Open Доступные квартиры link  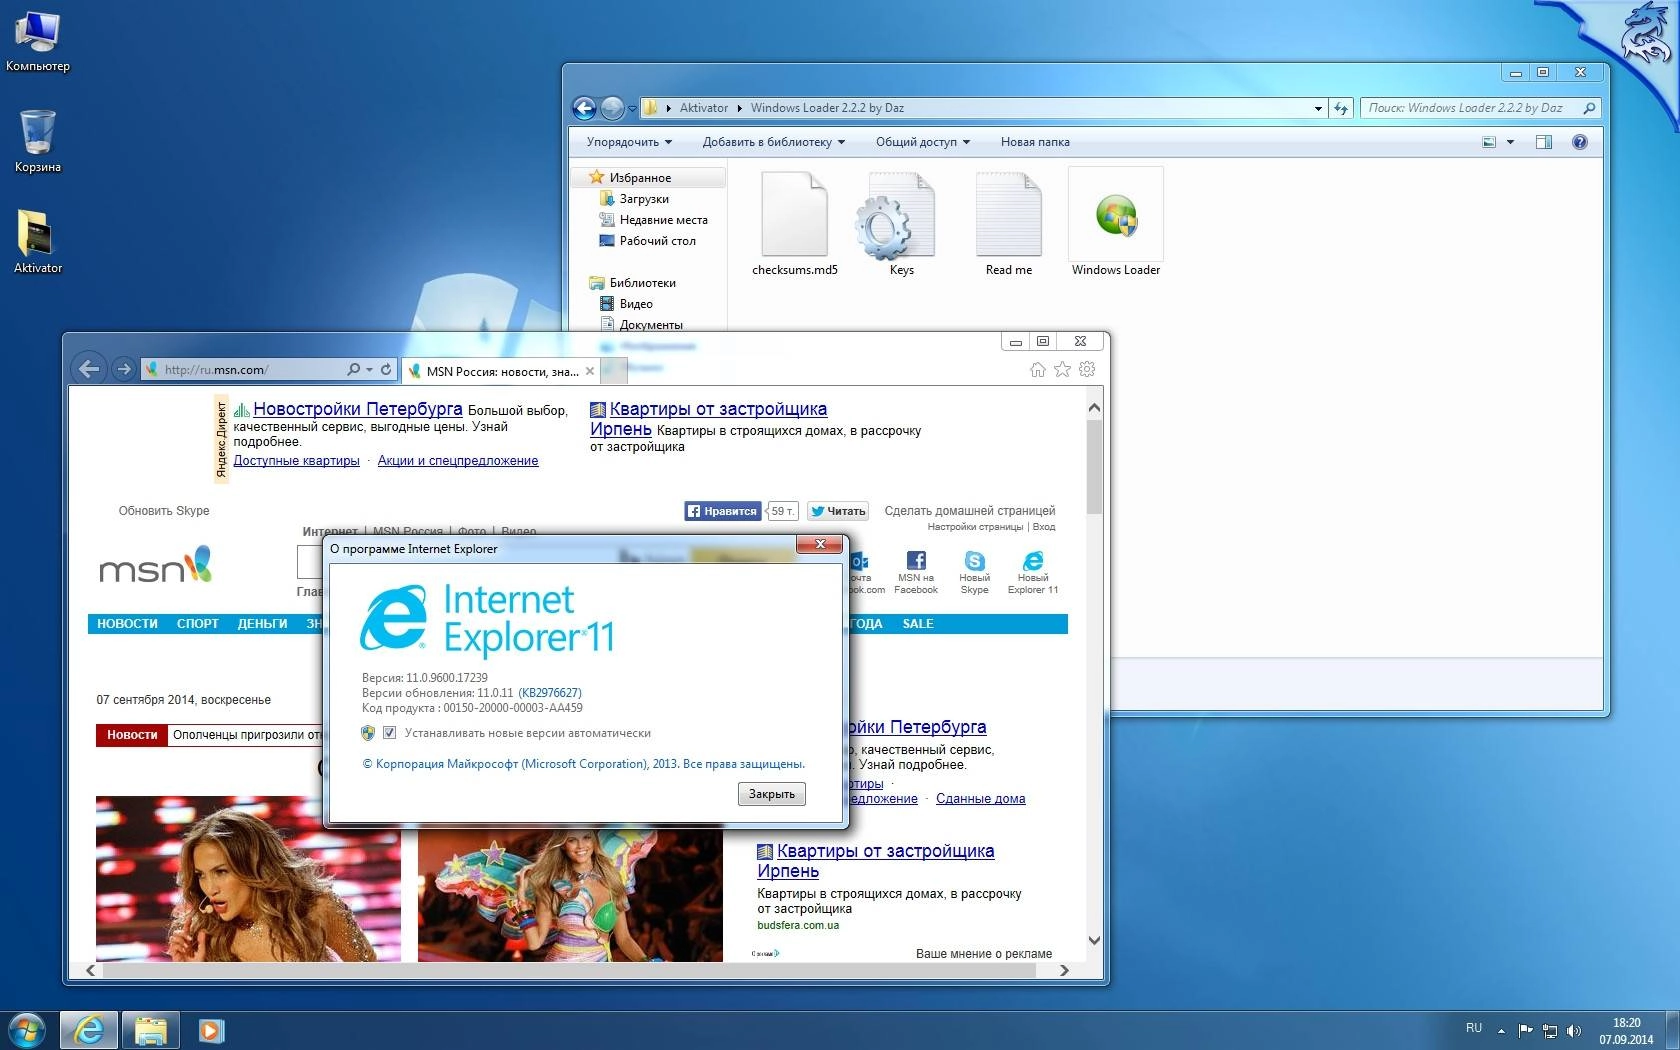[x=296, y=461]
